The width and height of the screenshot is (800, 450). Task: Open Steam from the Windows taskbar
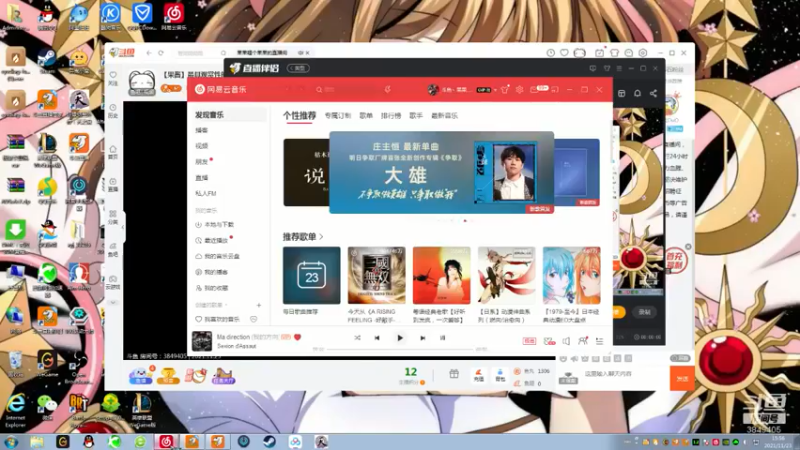point(269,441)
